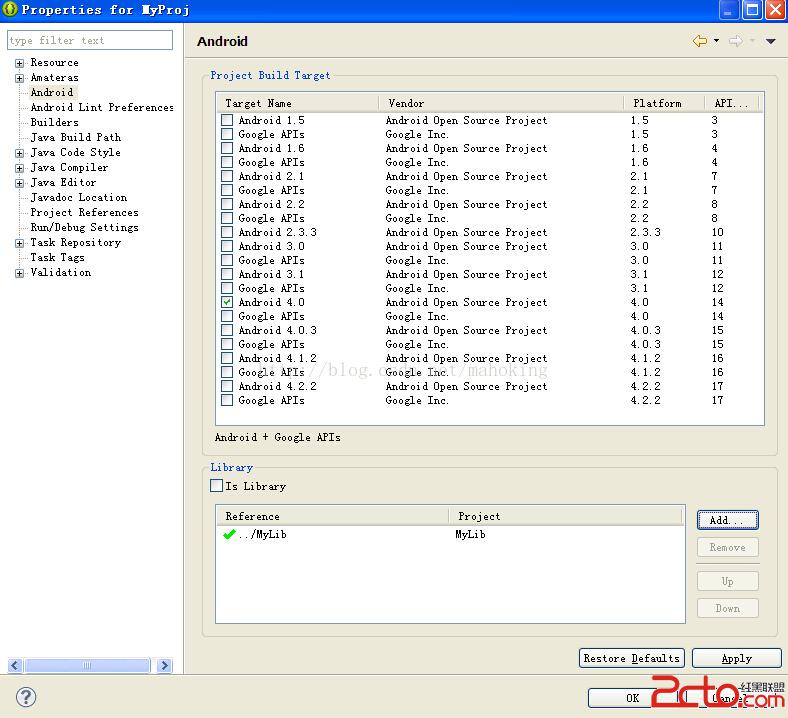Expand the Task Repository node

click(x=19, y=243)
